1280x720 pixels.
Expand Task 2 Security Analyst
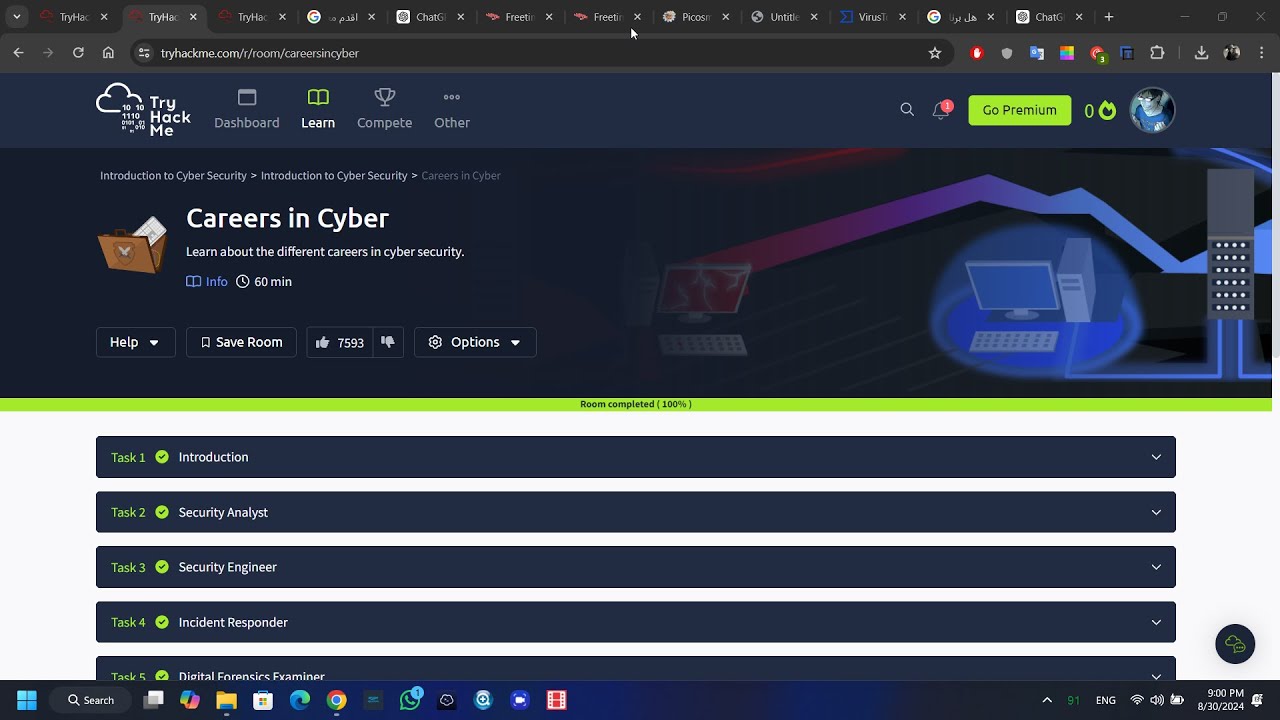(x=636, y=512)
